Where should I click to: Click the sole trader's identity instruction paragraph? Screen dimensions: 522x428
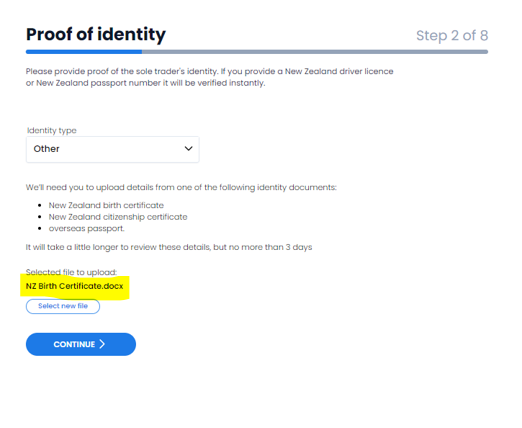click(x=210, y=77)
